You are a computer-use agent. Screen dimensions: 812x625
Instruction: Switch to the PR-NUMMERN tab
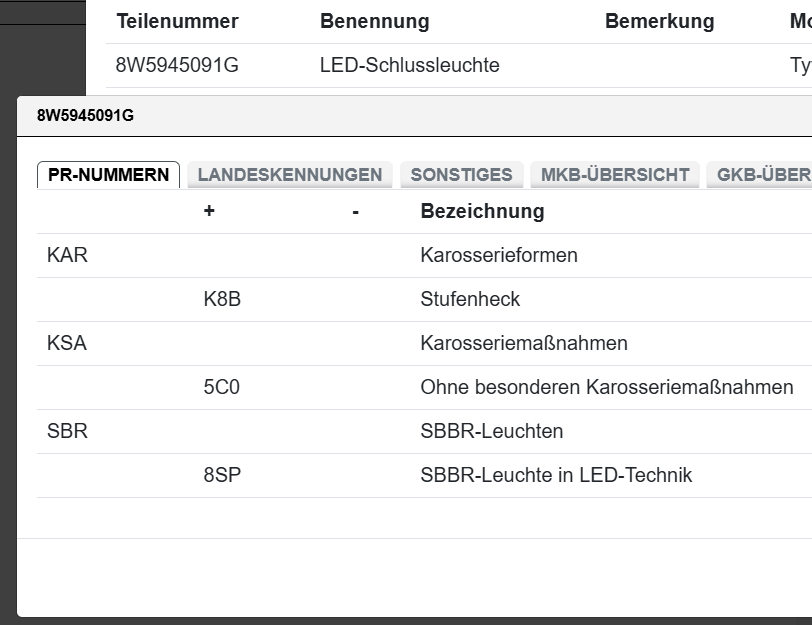click(108, 175)
